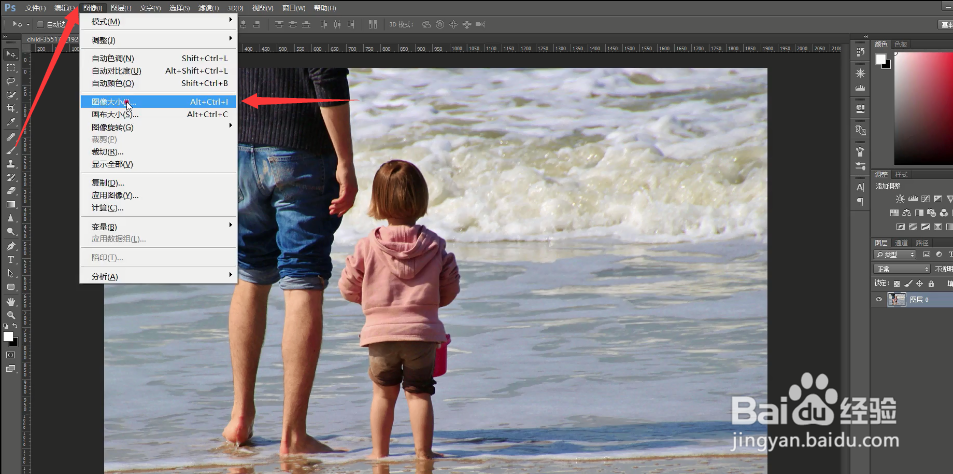953x474 pixels.
Task: Click foreground color swatch in Color panel
Action: (880, 58)
